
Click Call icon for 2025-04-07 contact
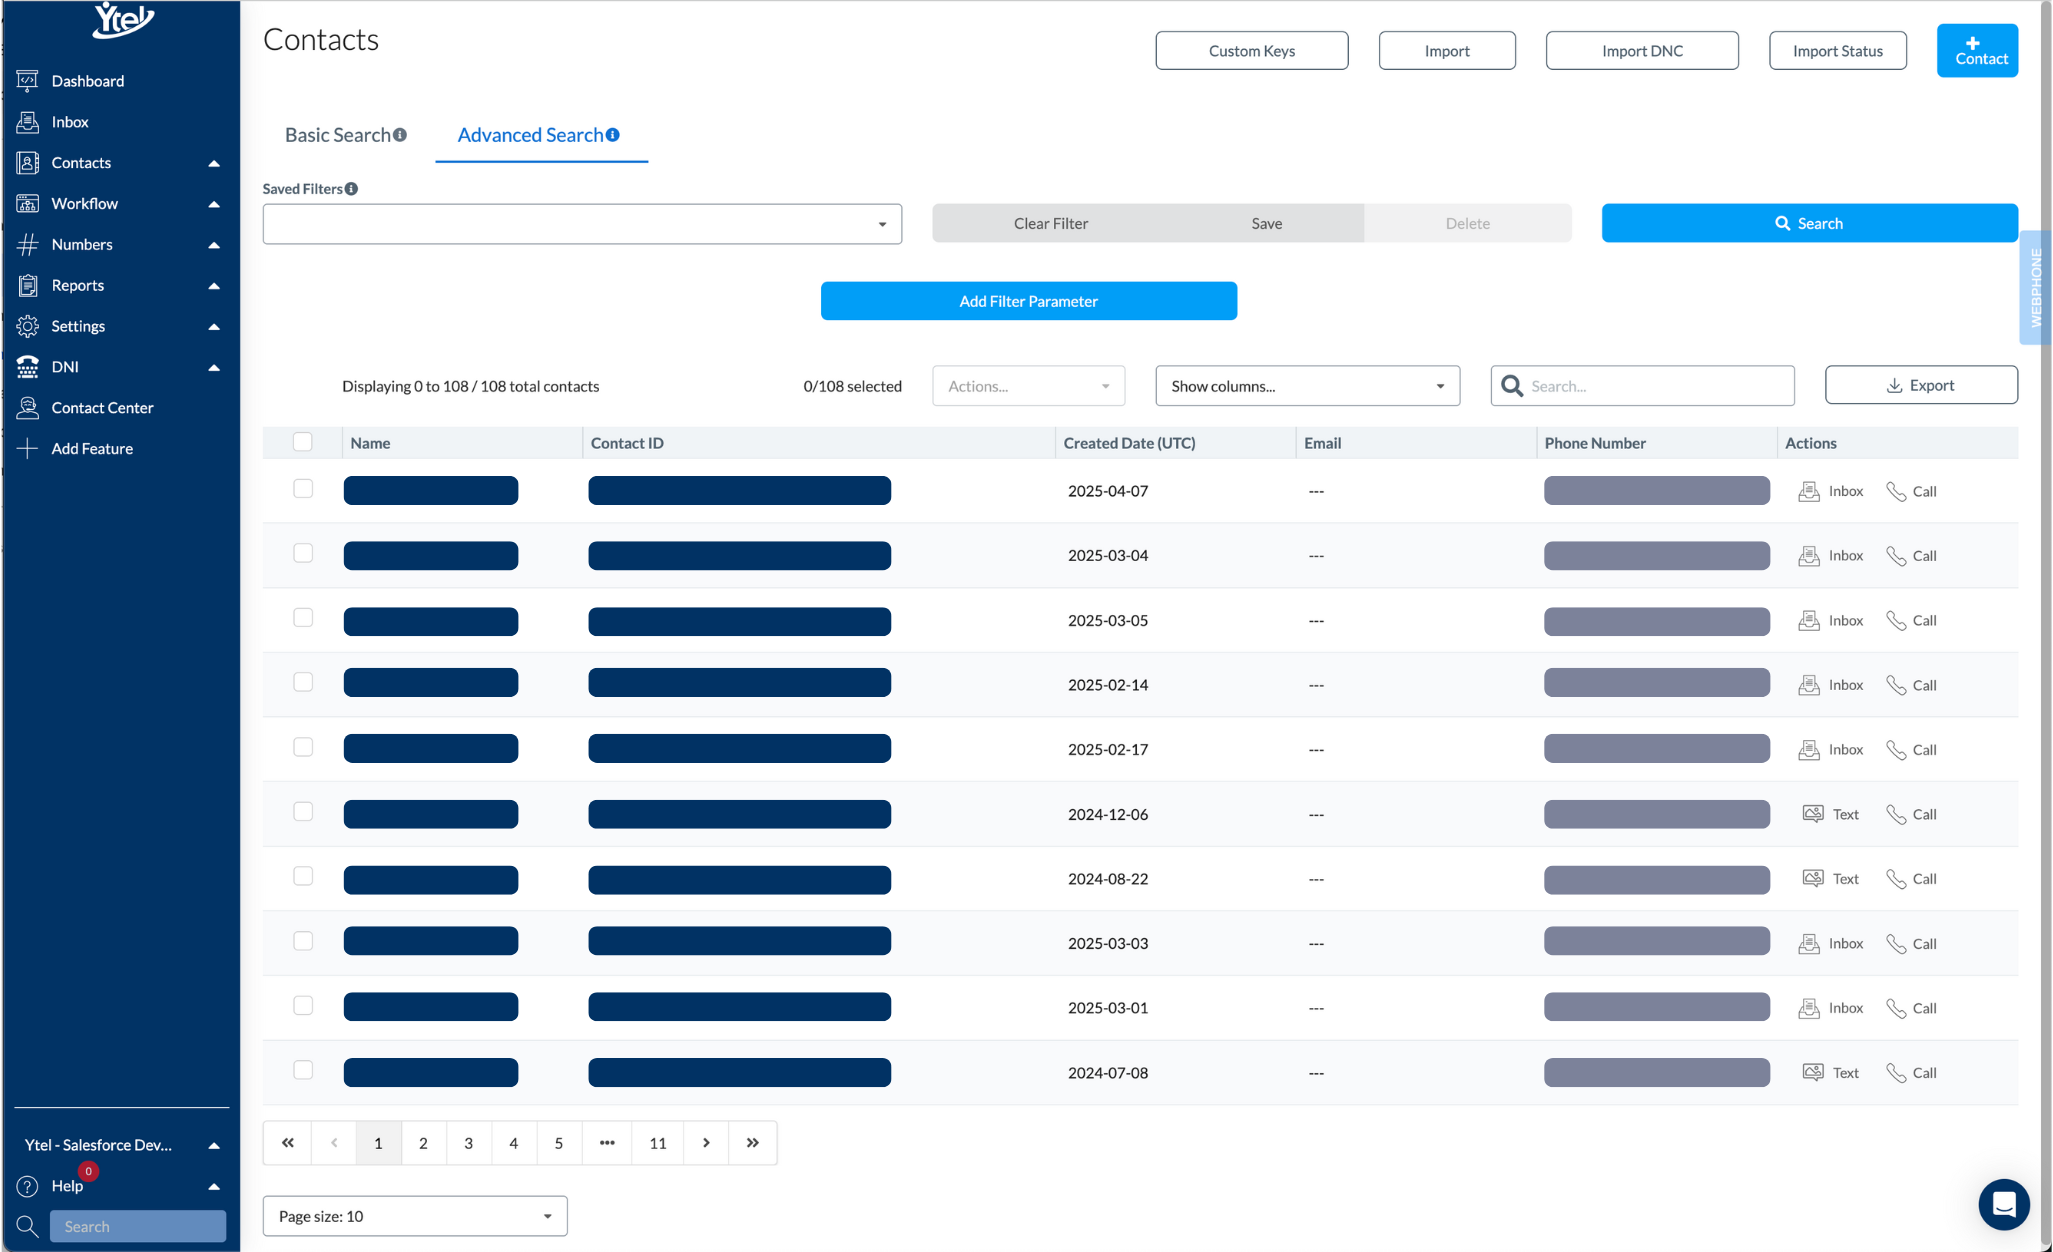1895,491
